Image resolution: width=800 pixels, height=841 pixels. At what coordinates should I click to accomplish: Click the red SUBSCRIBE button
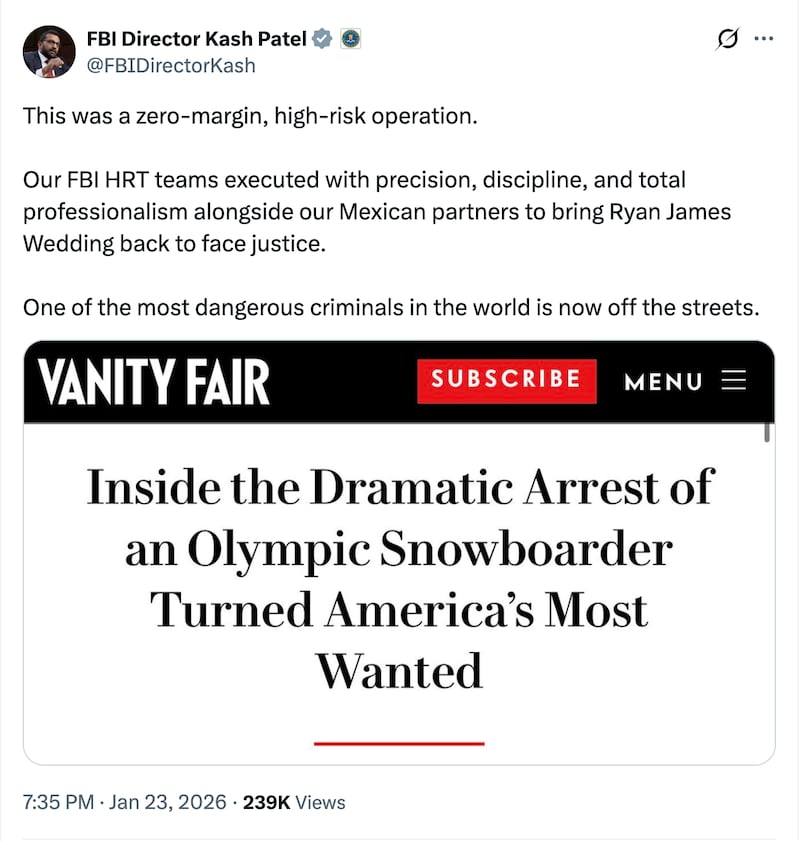[x=506, y=380]
